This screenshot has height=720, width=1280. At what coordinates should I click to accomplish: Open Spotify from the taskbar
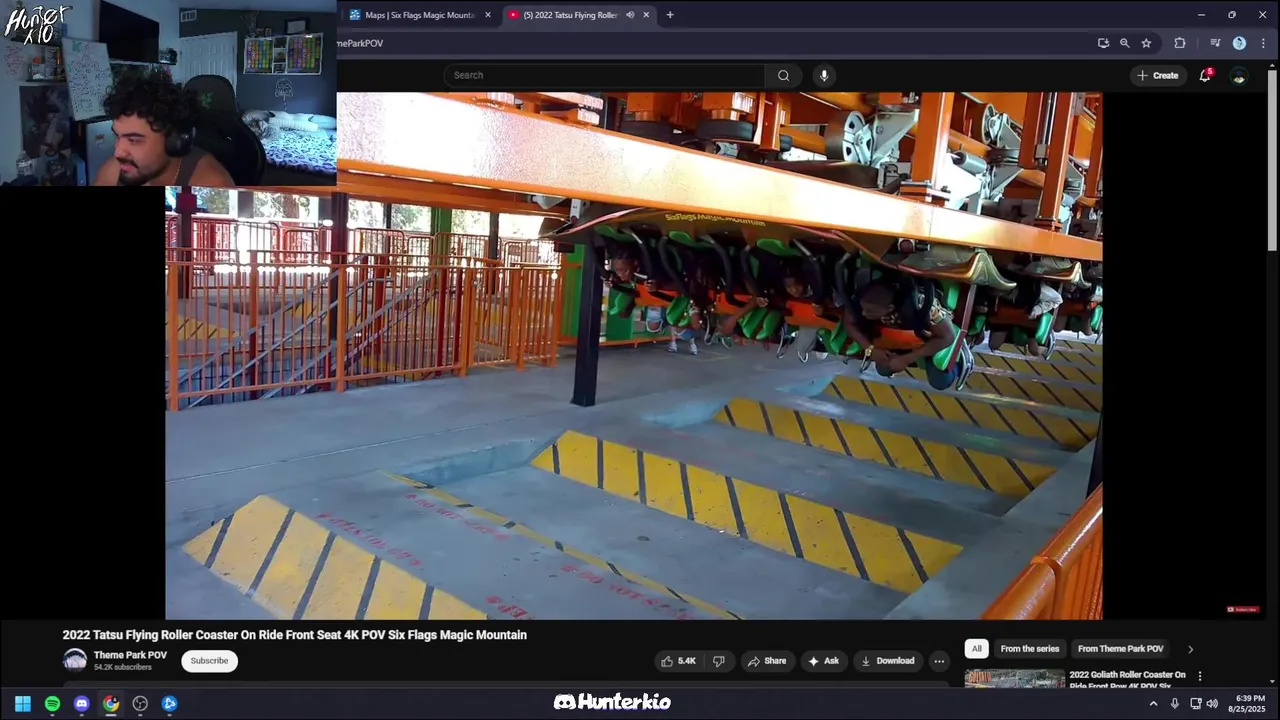click(x=52, y=703)
